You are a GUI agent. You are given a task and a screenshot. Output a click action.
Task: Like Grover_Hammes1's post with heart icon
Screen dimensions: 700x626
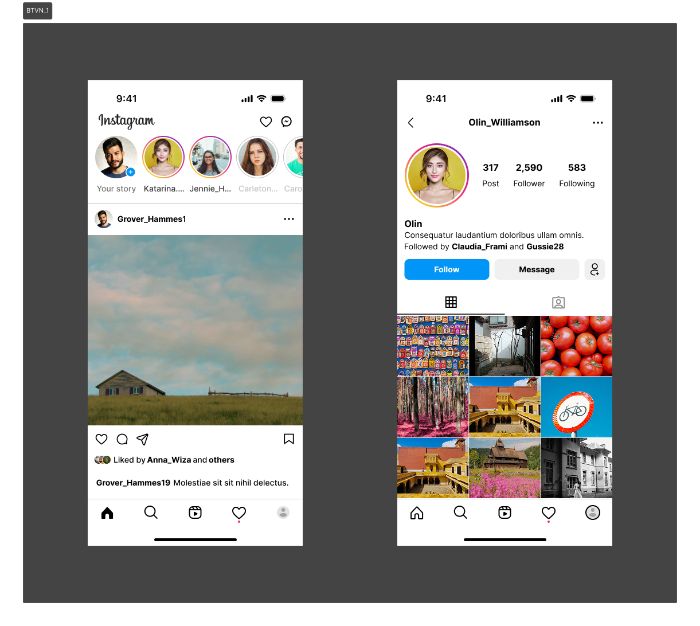101,439
